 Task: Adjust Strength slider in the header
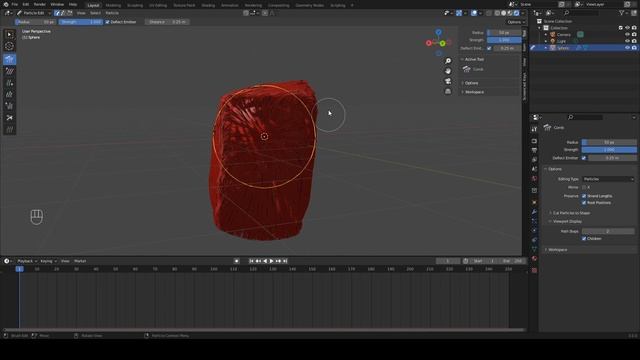coord(81,22)
